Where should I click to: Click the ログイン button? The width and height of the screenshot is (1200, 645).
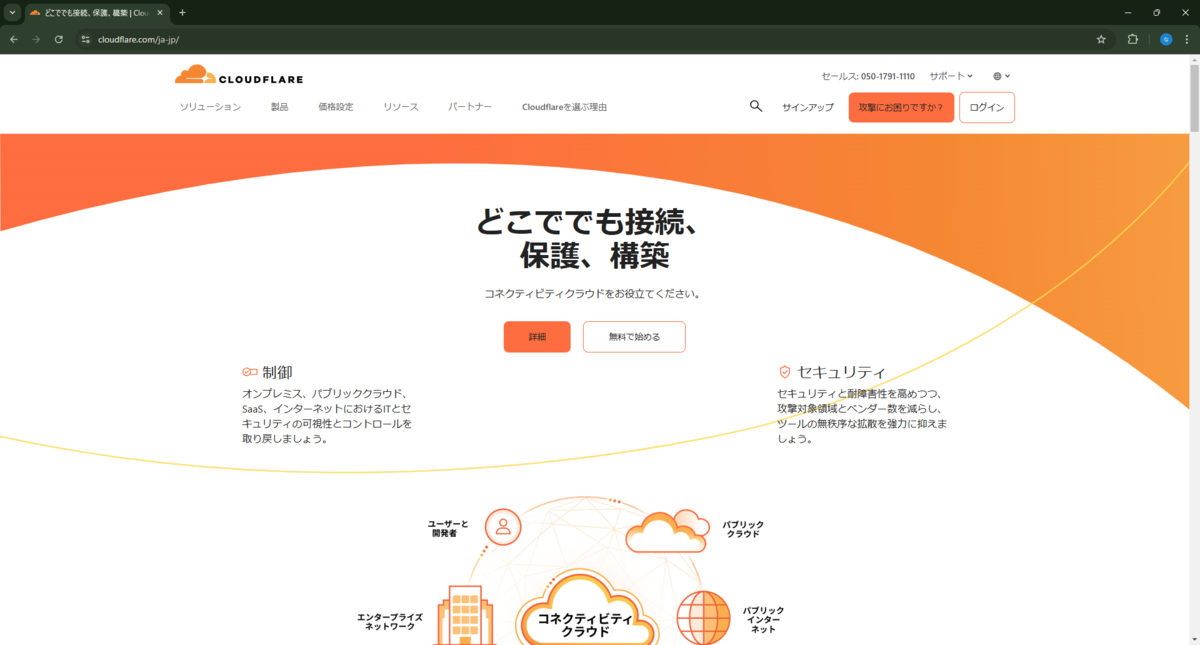[x=987, y=107]
